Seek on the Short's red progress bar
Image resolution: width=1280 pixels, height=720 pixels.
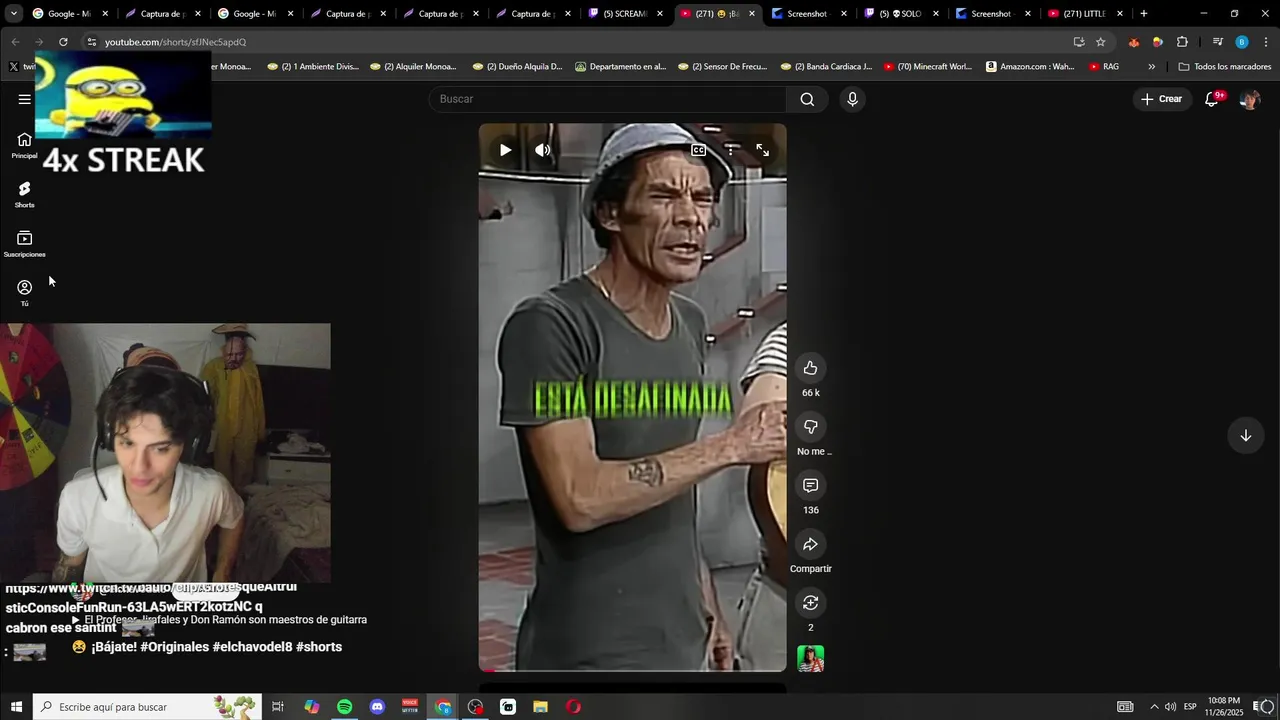[632, 670]
